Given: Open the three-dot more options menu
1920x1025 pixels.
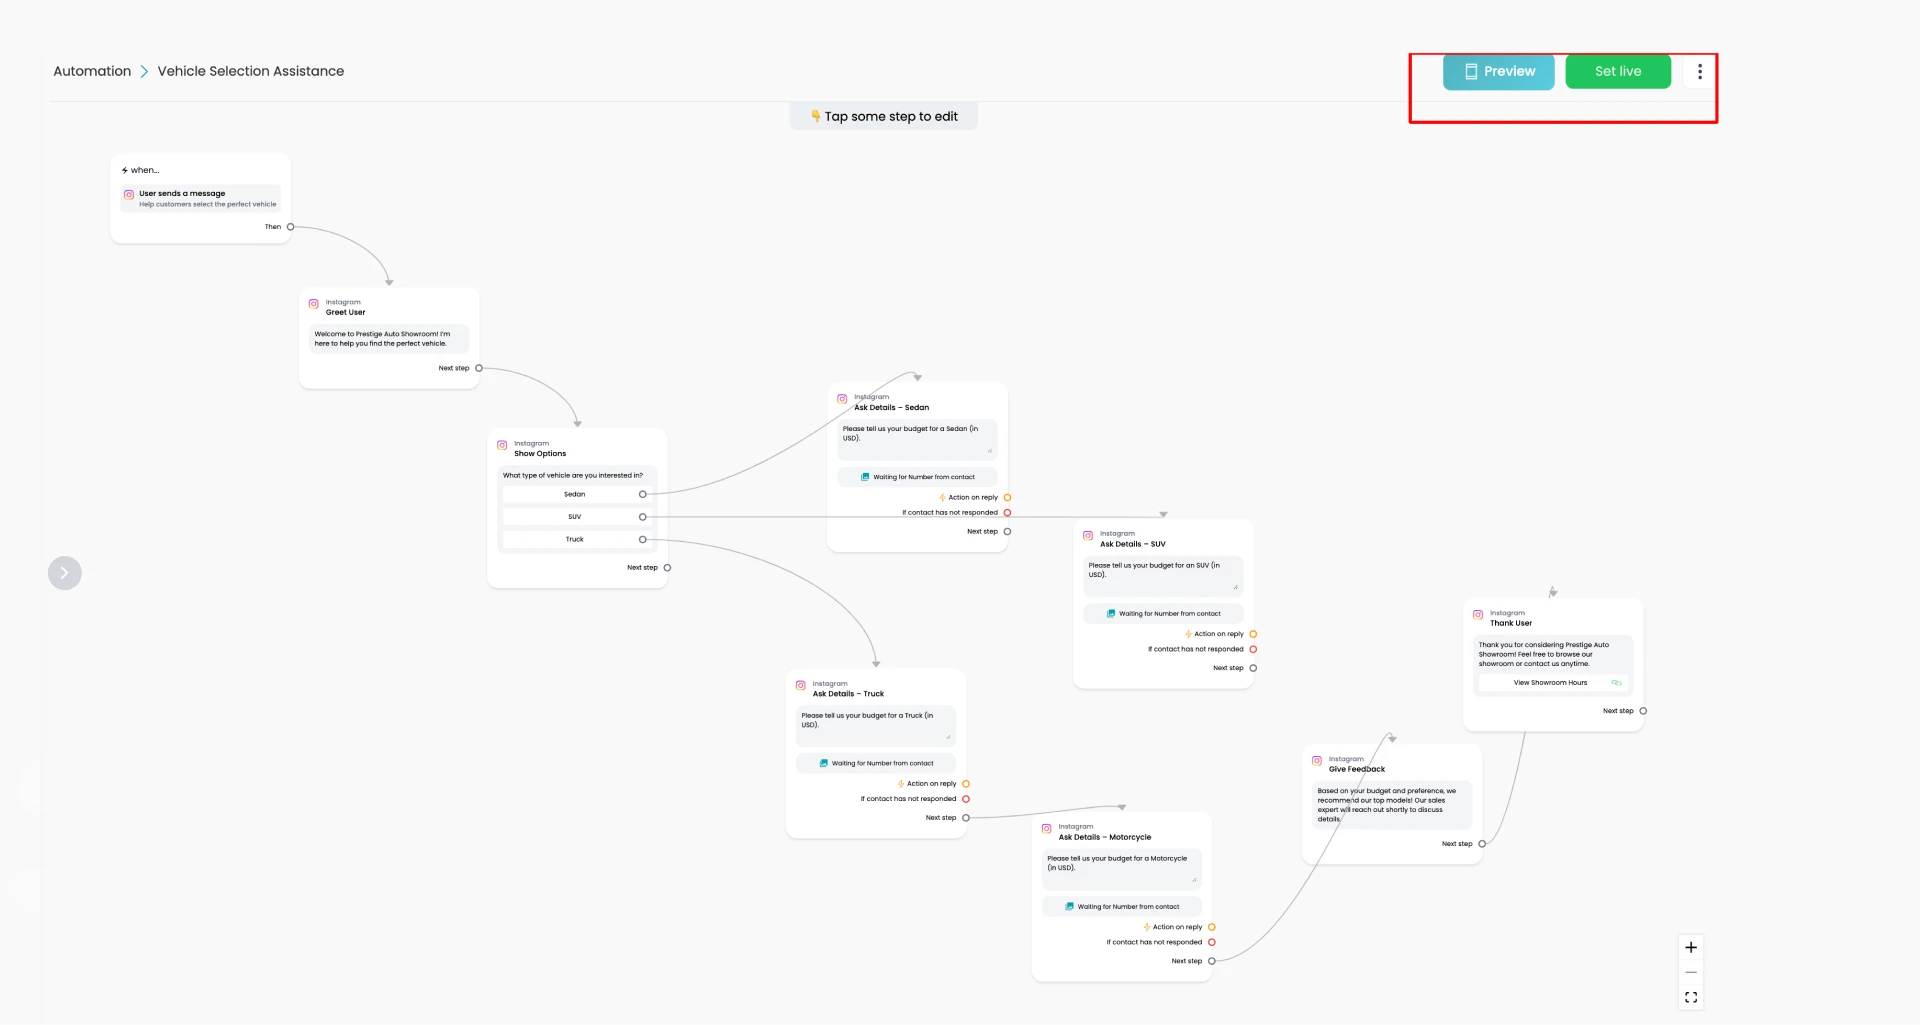Looking at the screenshot, I should pos(1700,72).
